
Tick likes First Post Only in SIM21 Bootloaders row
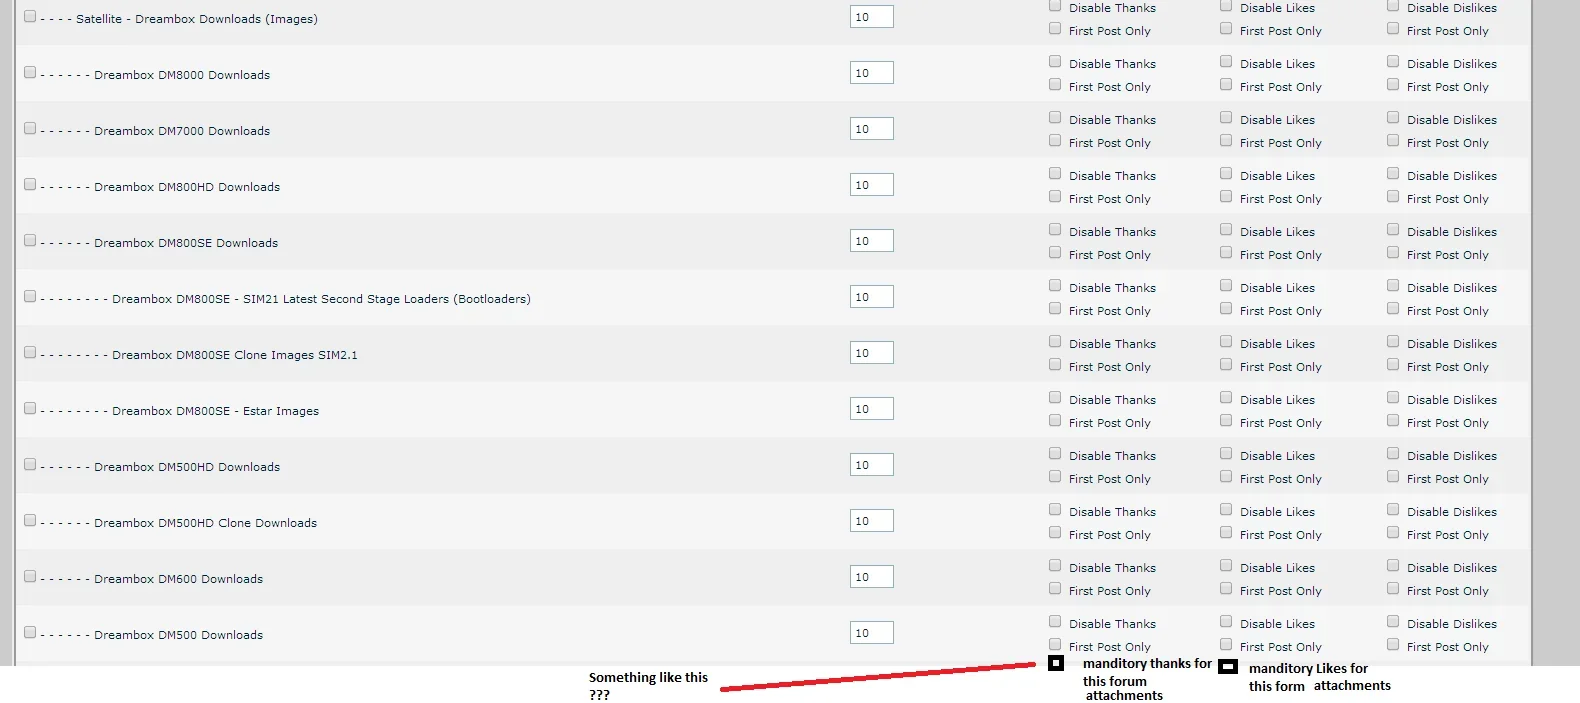1226,308
